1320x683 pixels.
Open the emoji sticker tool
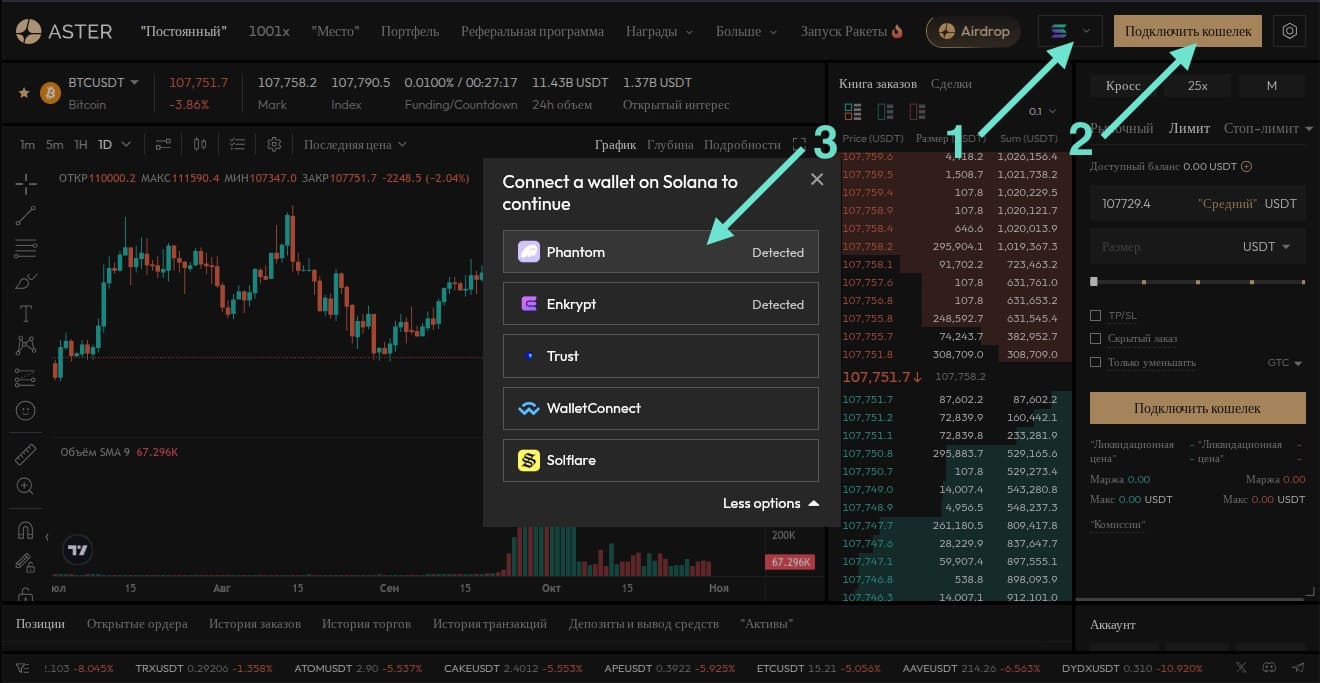26,410
